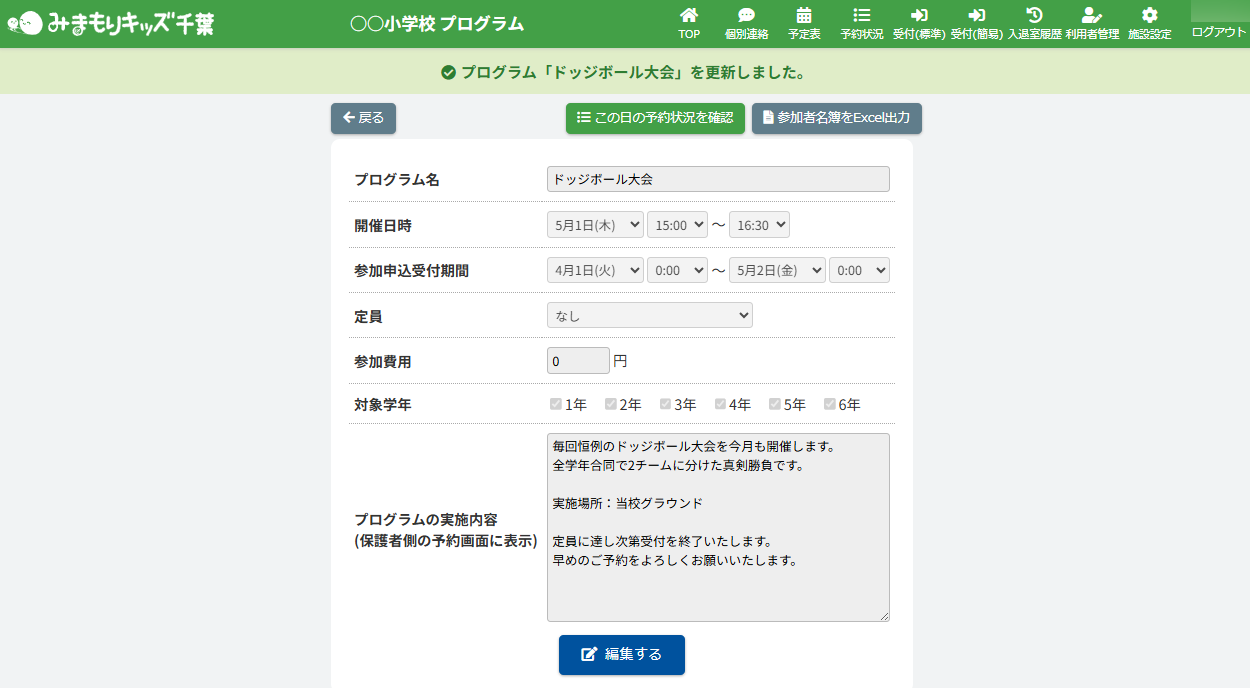
Task: Open 個別連絡 chat bubble icon
Action: (x=746, y=16)
